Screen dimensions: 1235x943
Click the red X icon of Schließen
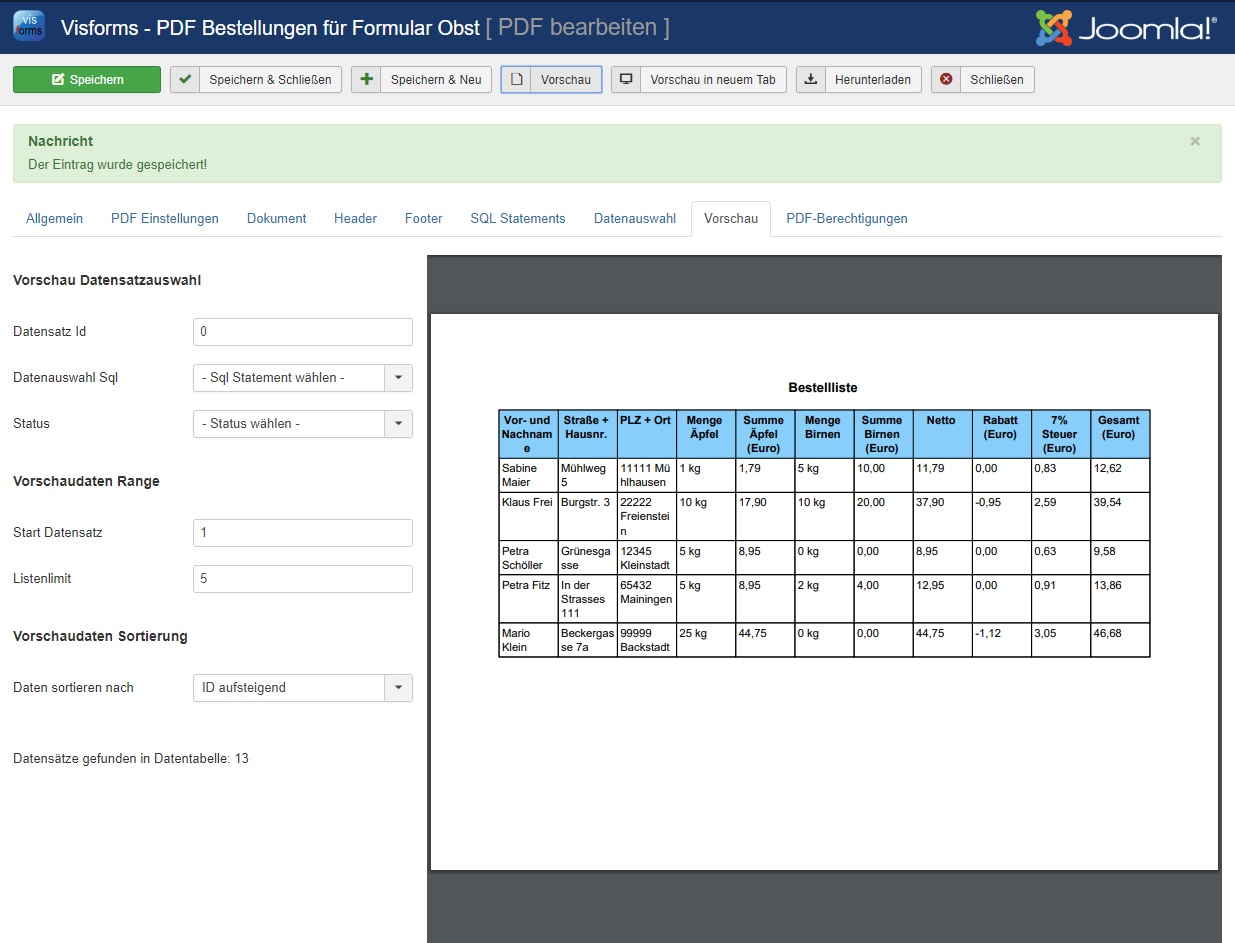pyautogui.click(x=946, y=80)
